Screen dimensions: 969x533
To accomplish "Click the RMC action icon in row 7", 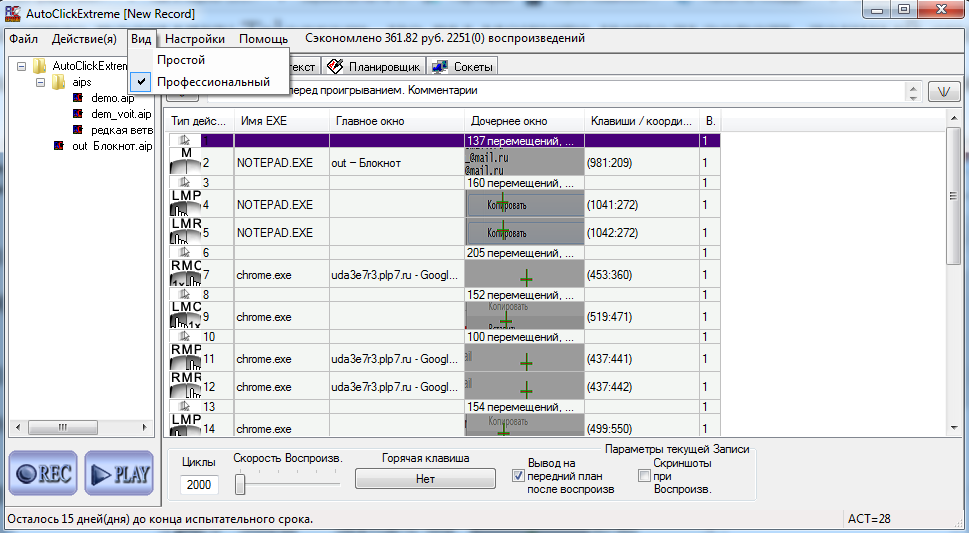I will click(x=186, y=273).
